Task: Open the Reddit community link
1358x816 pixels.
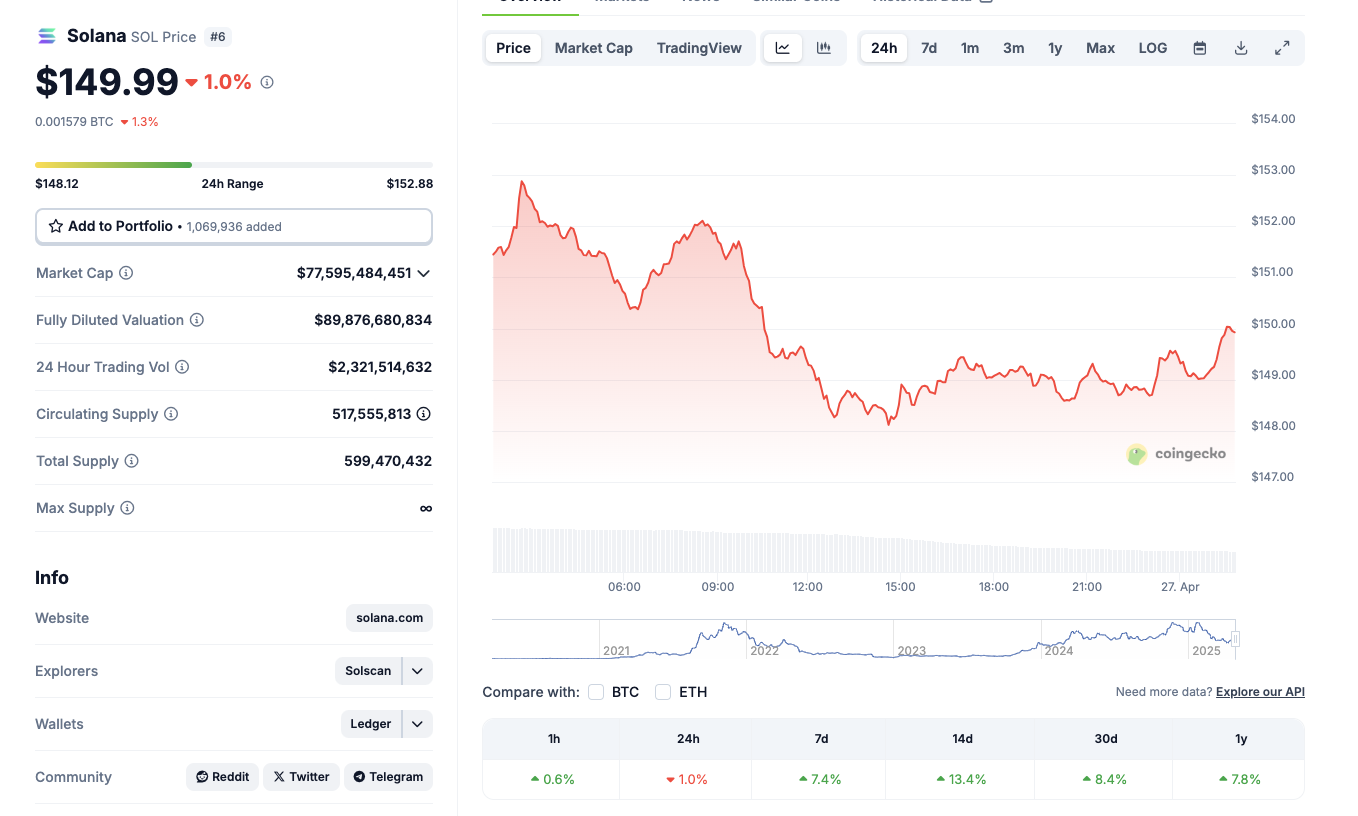Action: click(223, 777)
